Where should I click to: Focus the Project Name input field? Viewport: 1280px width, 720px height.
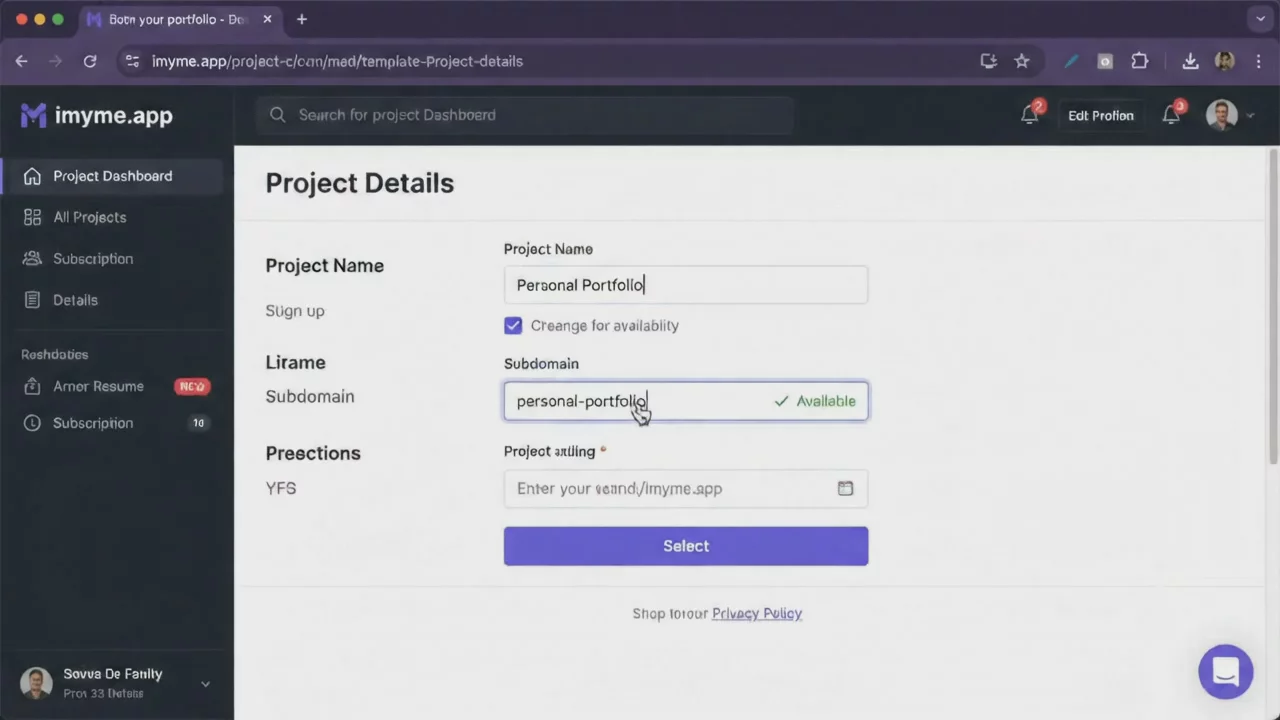pos(686,285)
